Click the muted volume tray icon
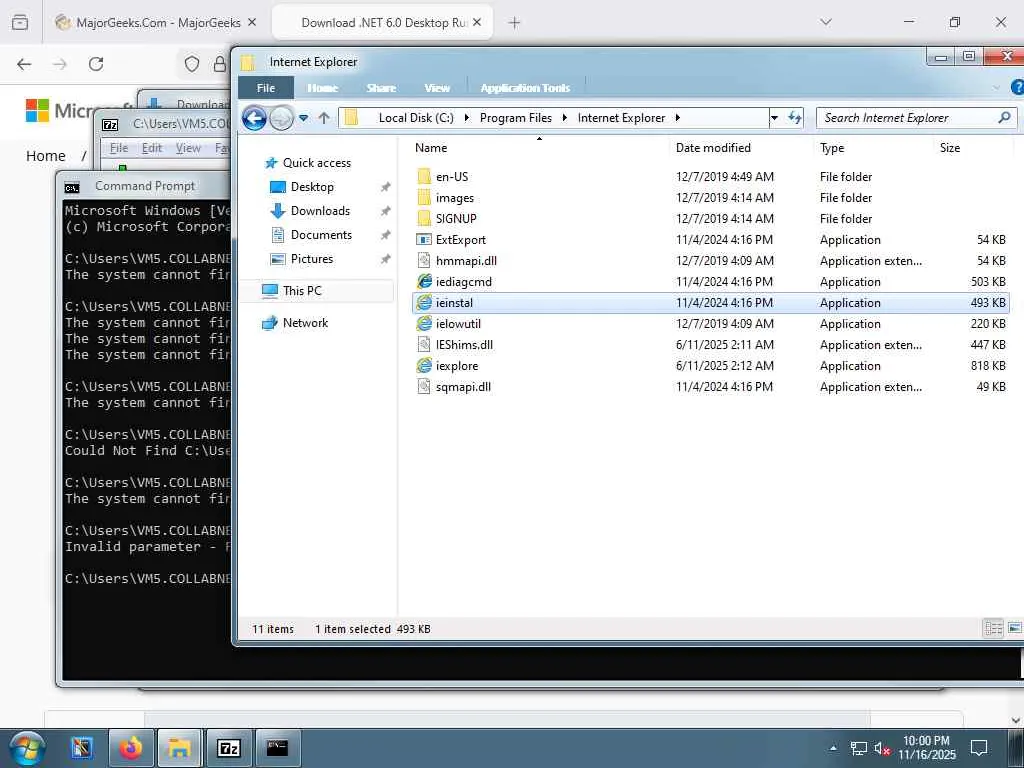This screenshot has height=768, width=1024. [x=882, y=748]
